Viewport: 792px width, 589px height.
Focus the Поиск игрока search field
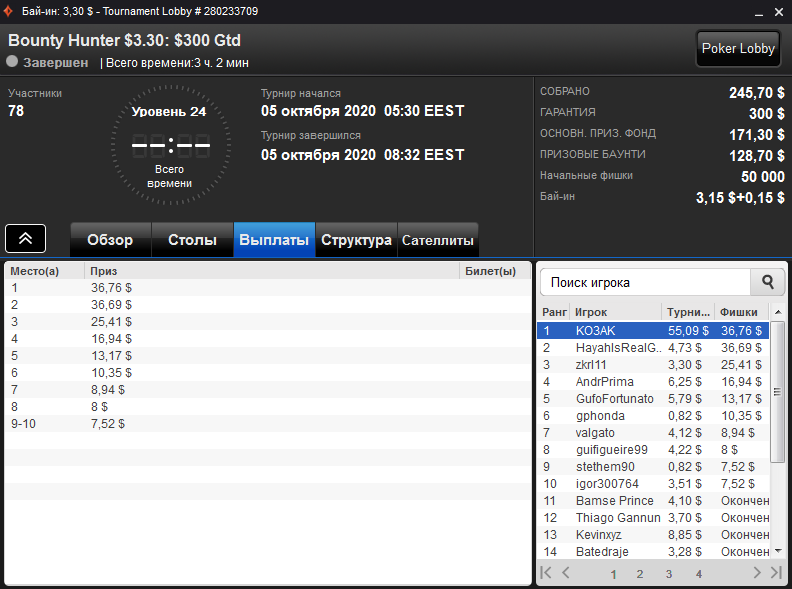[x=646, y=282]
